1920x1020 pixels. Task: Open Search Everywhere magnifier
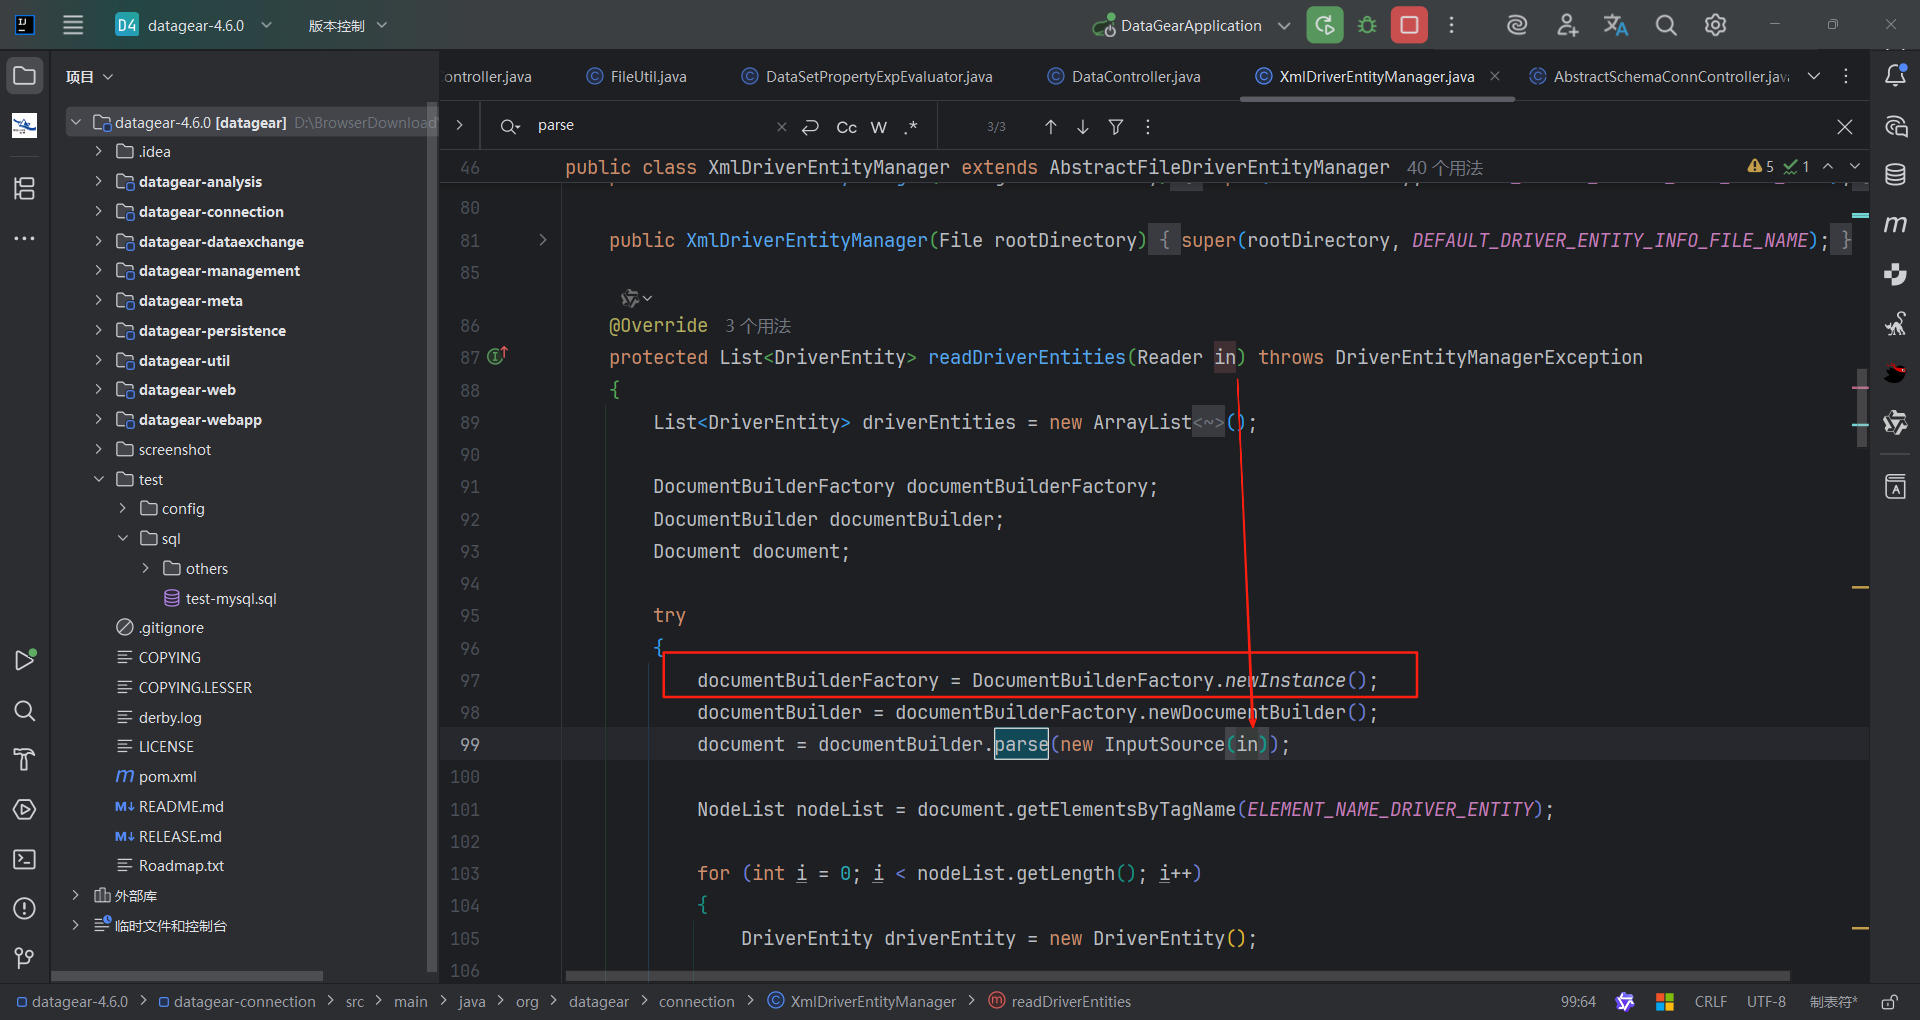coord(1666,25)
